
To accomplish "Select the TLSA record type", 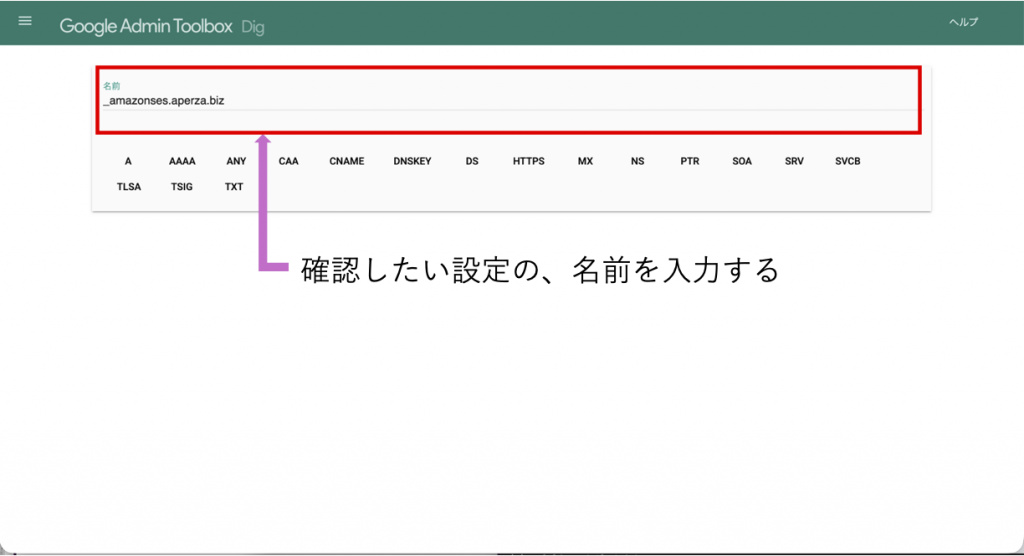I will click(129, 187).
